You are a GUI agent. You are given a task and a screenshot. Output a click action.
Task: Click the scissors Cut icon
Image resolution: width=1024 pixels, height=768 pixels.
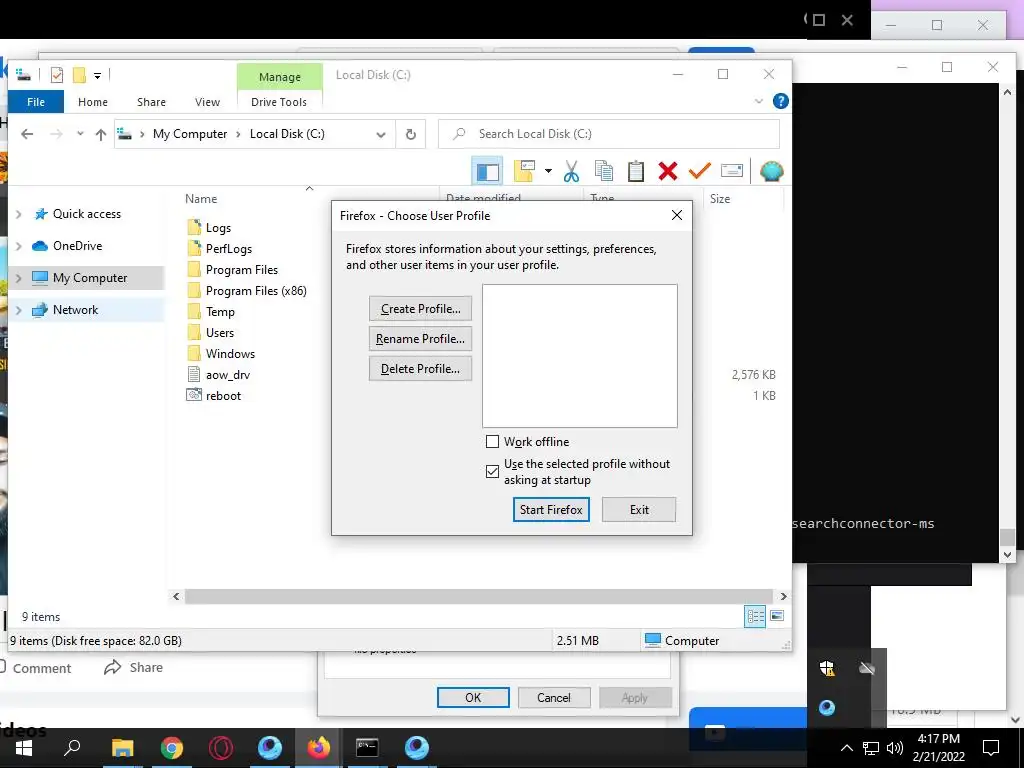(x=571, y=171)
